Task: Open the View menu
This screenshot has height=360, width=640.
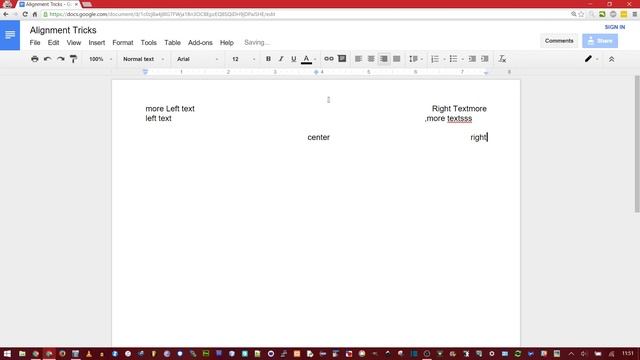Action: (x=74, y=42)
